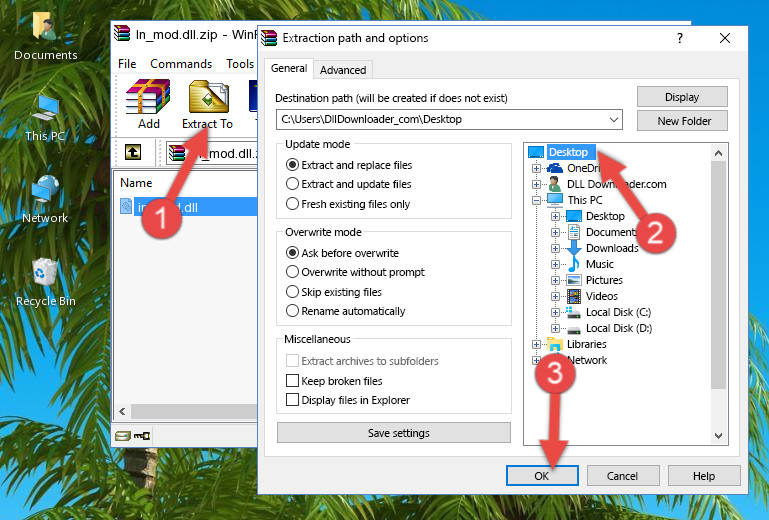
Task: Switch to the General tab
Action: (x=289, y=68)
